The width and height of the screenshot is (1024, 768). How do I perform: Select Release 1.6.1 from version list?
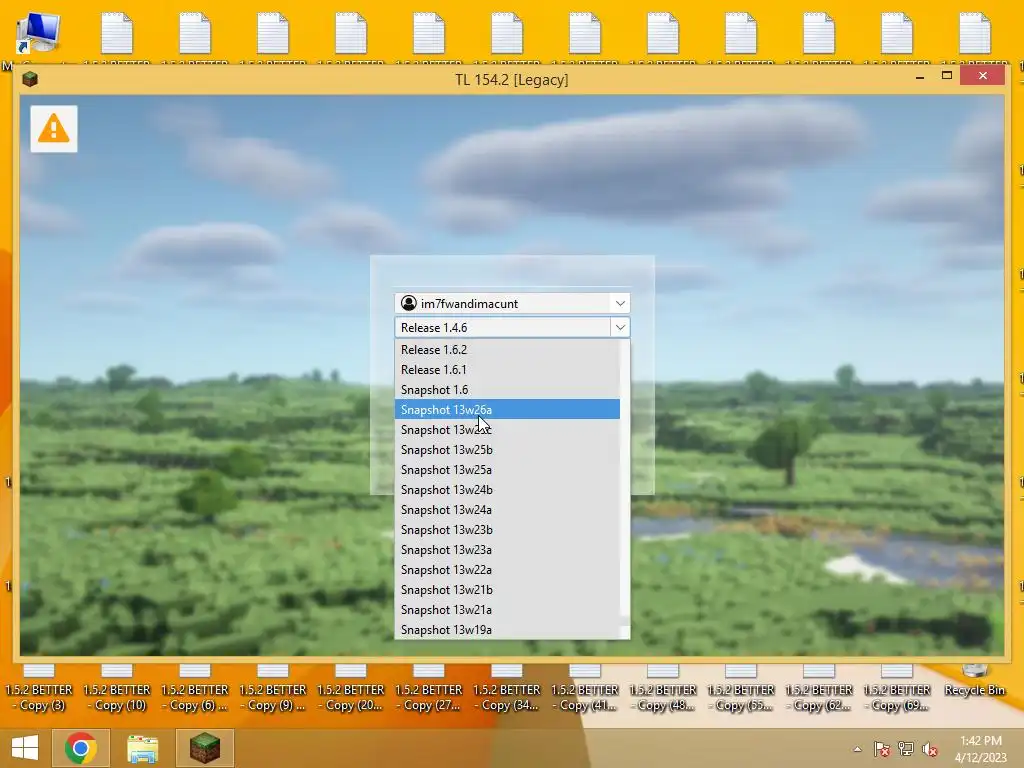coord(507,370)
